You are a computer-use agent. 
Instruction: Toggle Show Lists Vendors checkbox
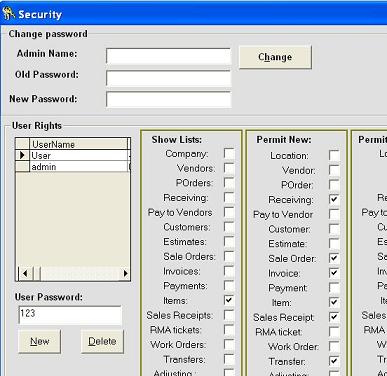point(229,168)
